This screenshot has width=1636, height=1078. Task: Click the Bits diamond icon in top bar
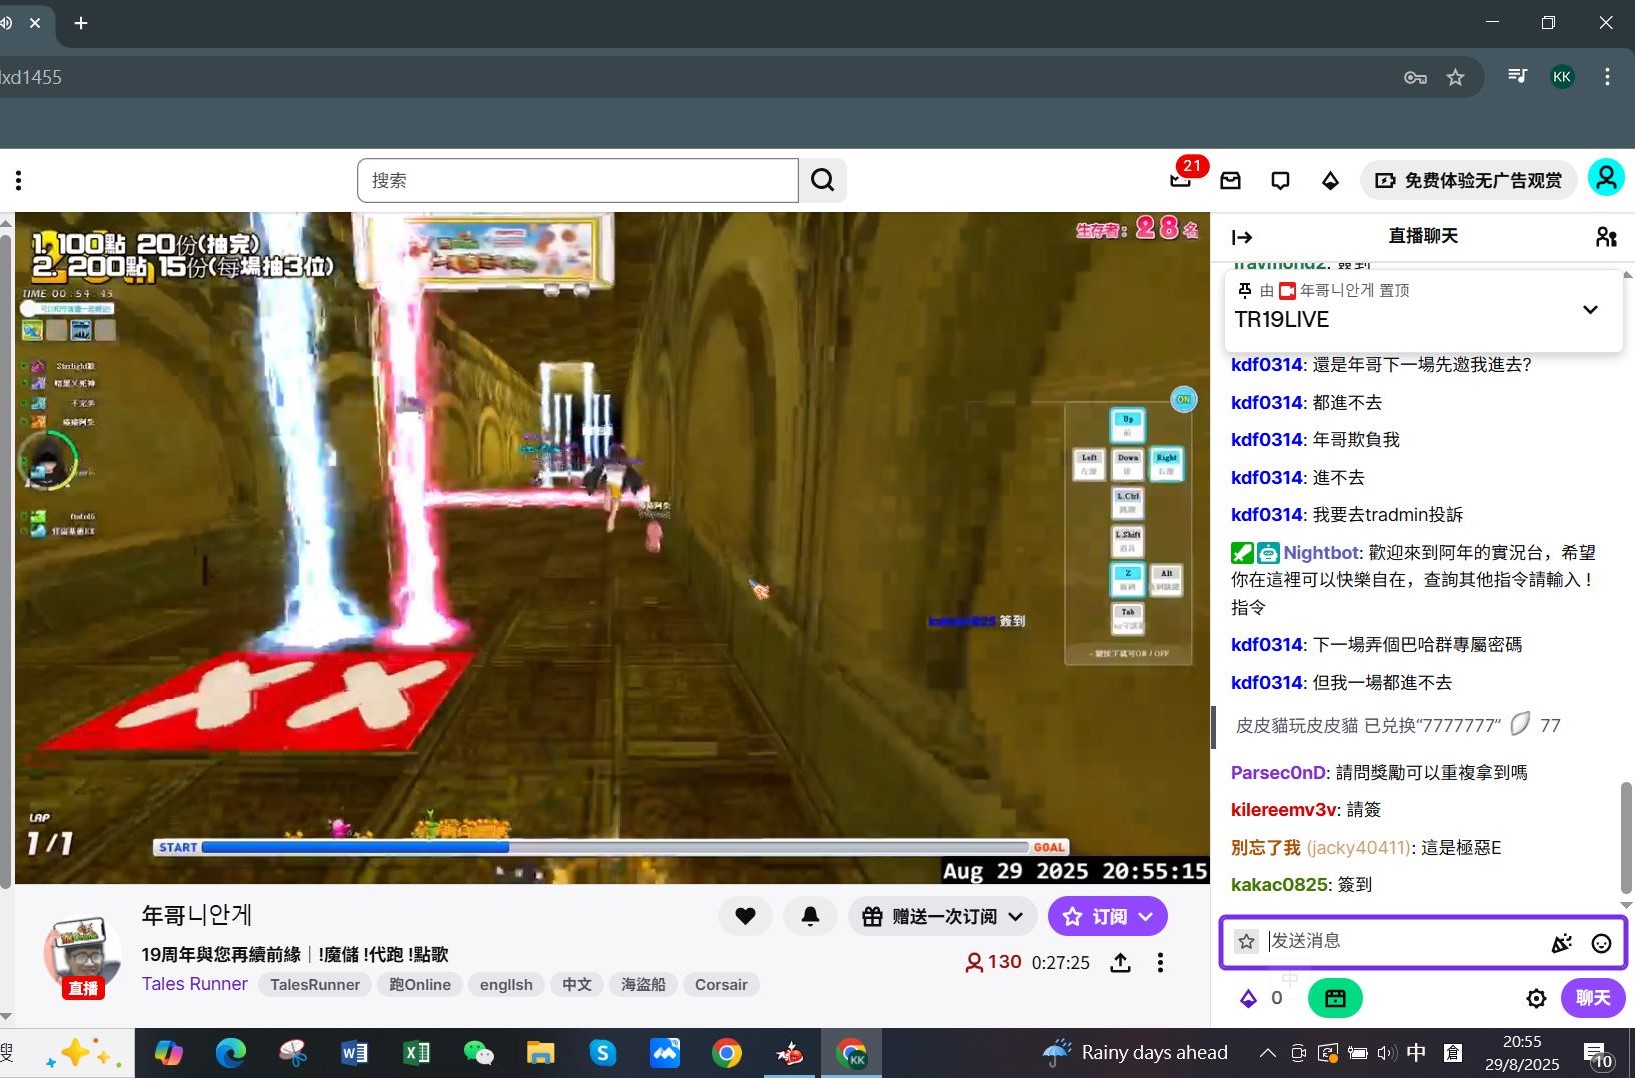[1330, 180]
